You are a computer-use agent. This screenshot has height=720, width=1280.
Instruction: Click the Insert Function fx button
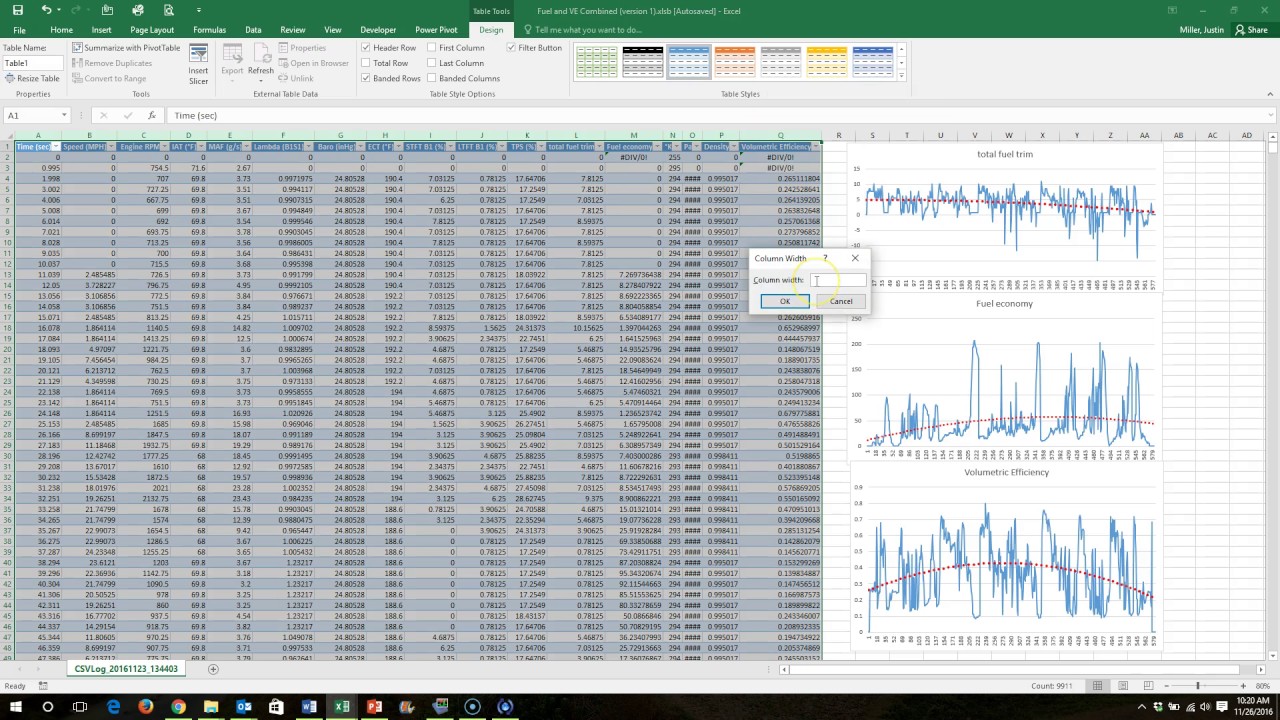[152, 115]
